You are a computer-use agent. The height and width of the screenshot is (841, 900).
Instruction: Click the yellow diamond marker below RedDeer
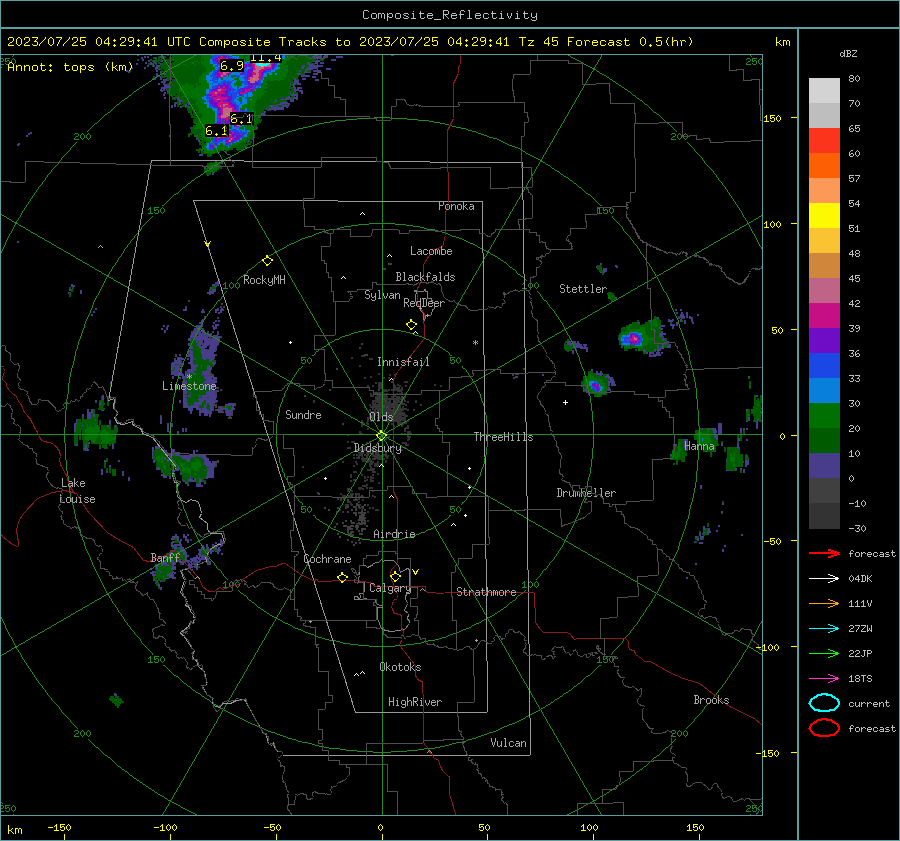(412, 325)
